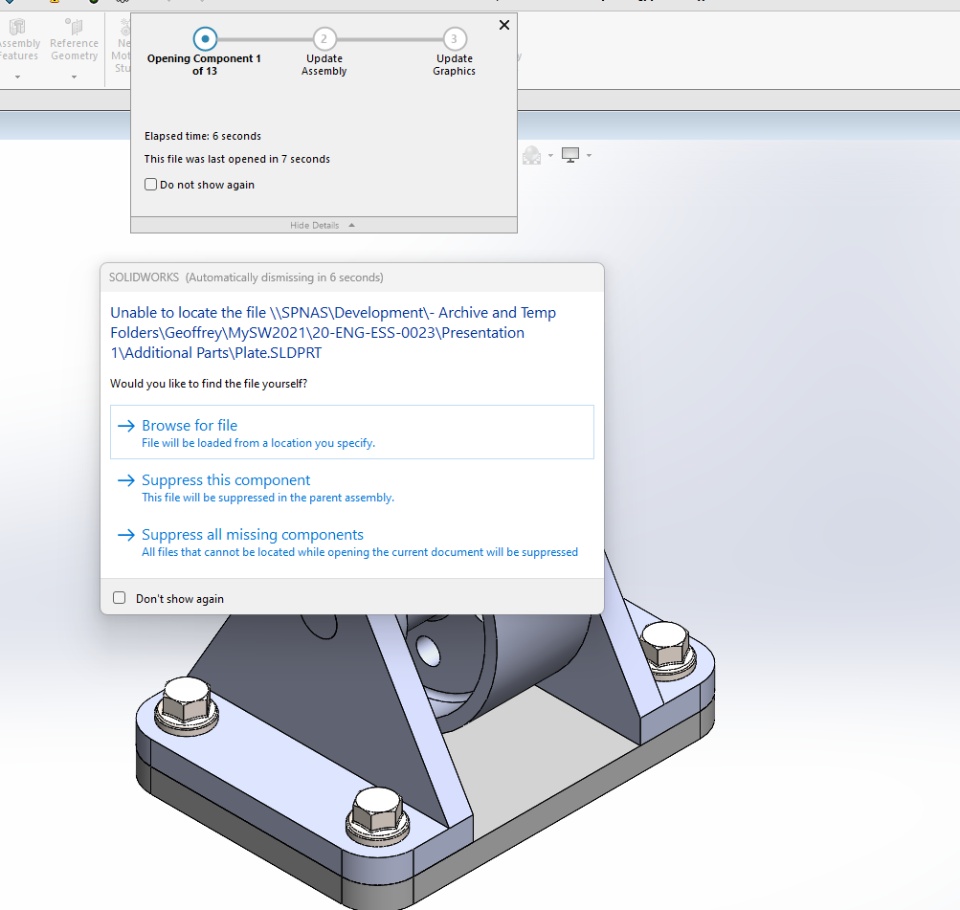Click the scene appearance icon
This screenshot has width=960, height=910.
click(x=531, y=155)
